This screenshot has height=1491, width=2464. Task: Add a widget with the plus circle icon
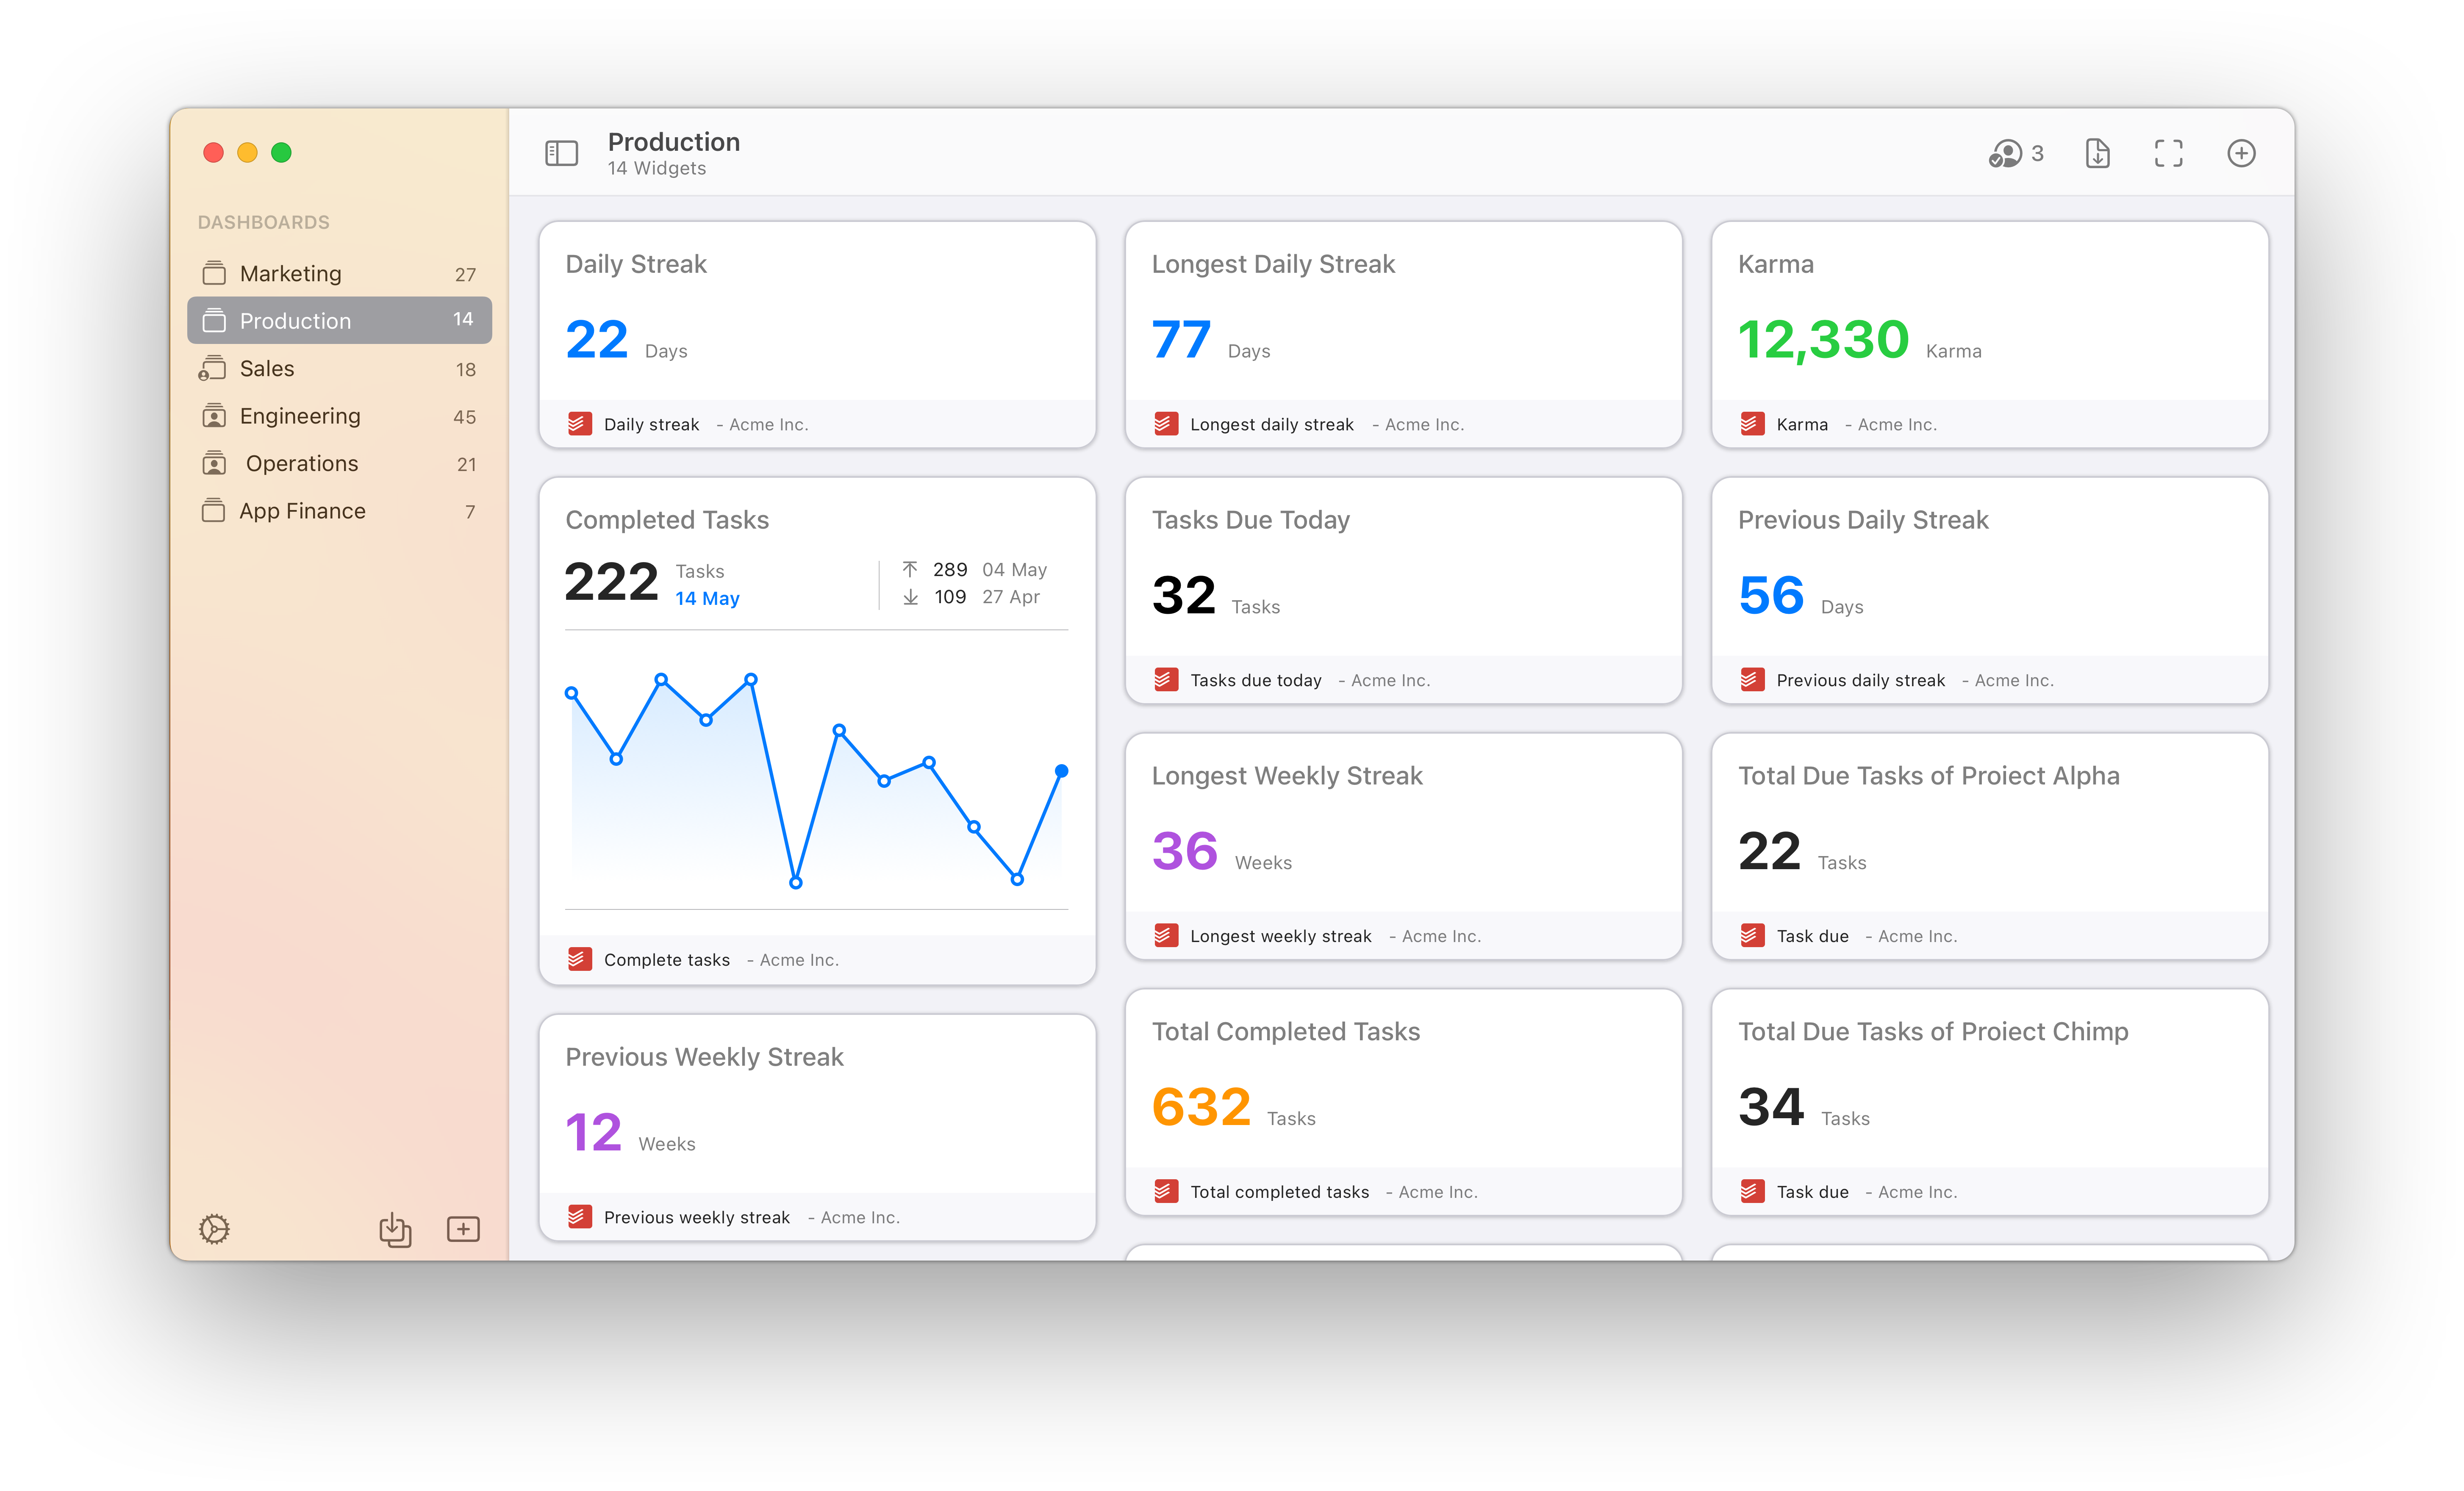click(x=2241, y=153)
